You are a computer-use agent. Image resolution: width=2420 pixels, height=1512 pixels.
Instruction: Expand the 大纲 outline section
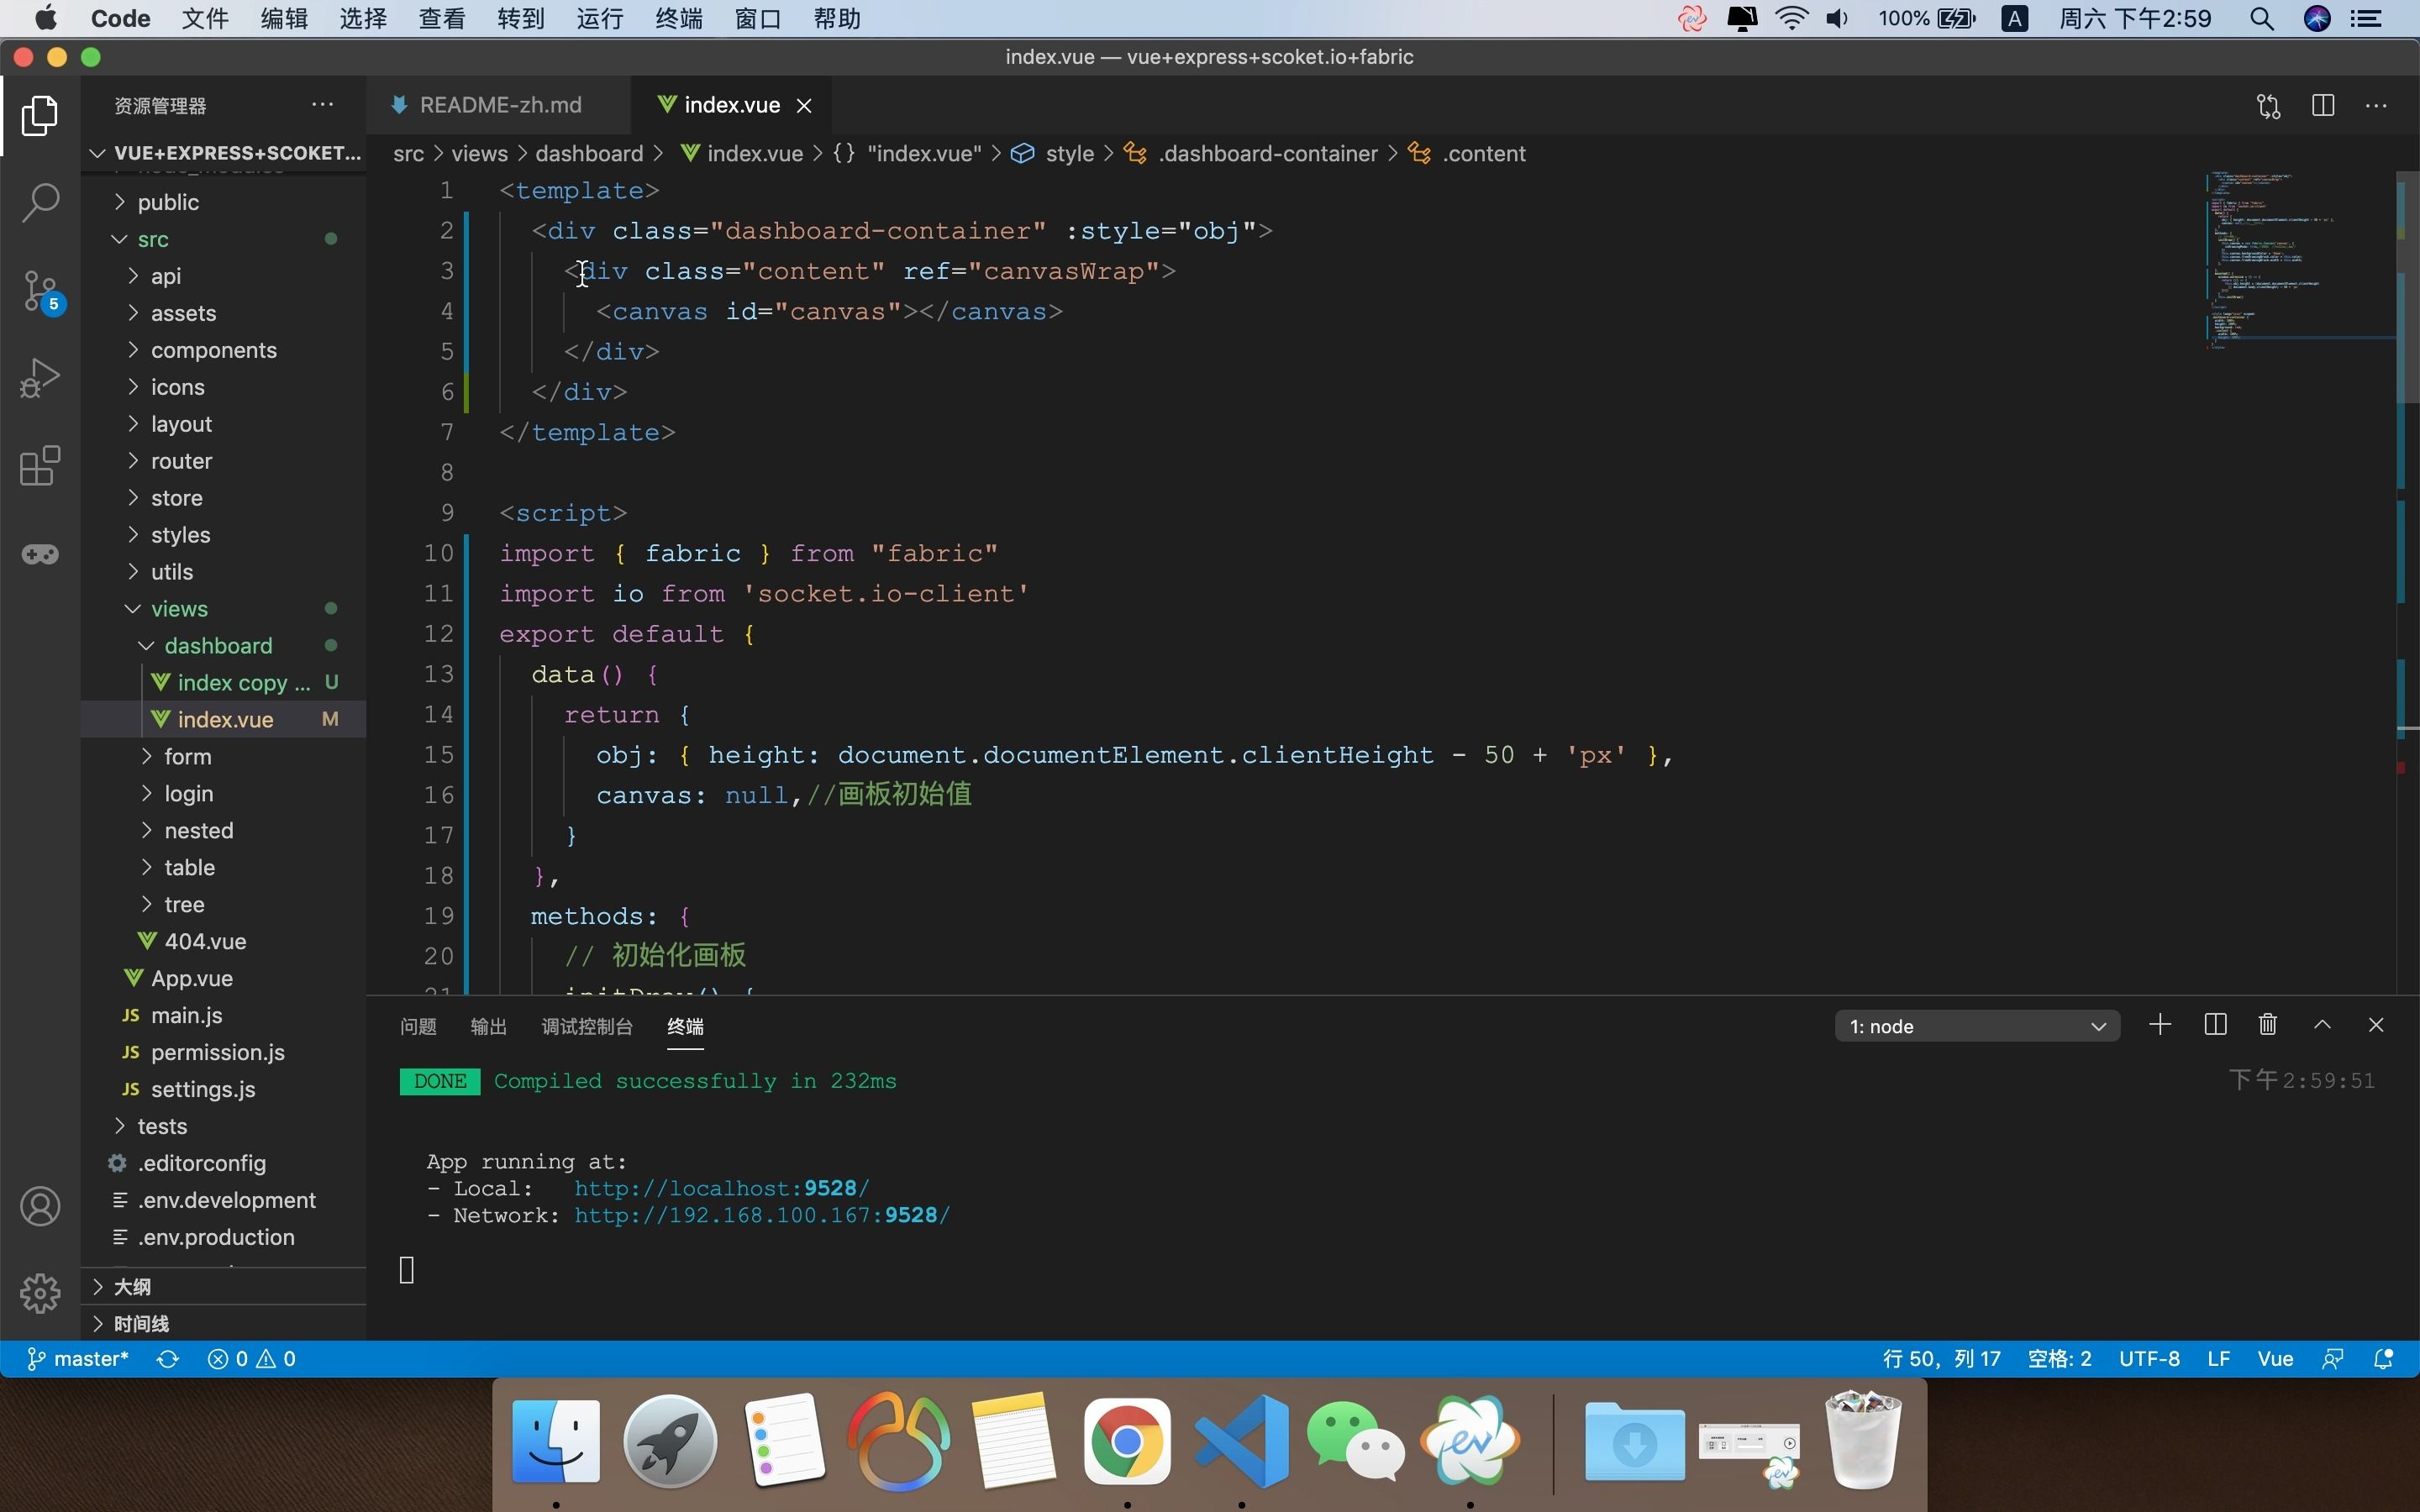point(132,1287)
